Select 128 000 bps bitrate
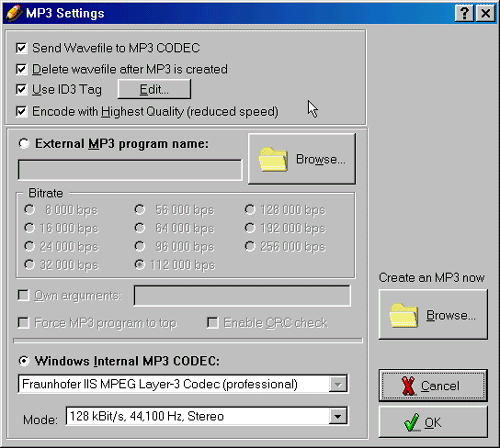This screenshot has height=448, width=500. pos(250,210)
